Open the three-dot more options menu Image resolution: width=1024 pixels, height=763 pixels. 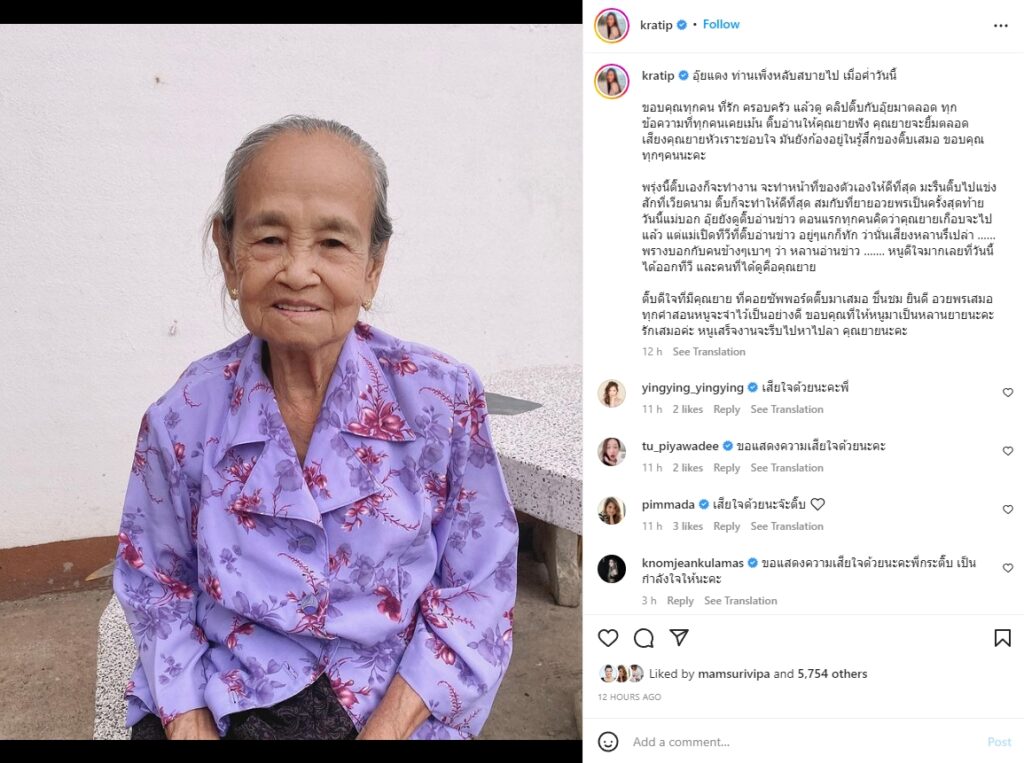point(1000,25)
